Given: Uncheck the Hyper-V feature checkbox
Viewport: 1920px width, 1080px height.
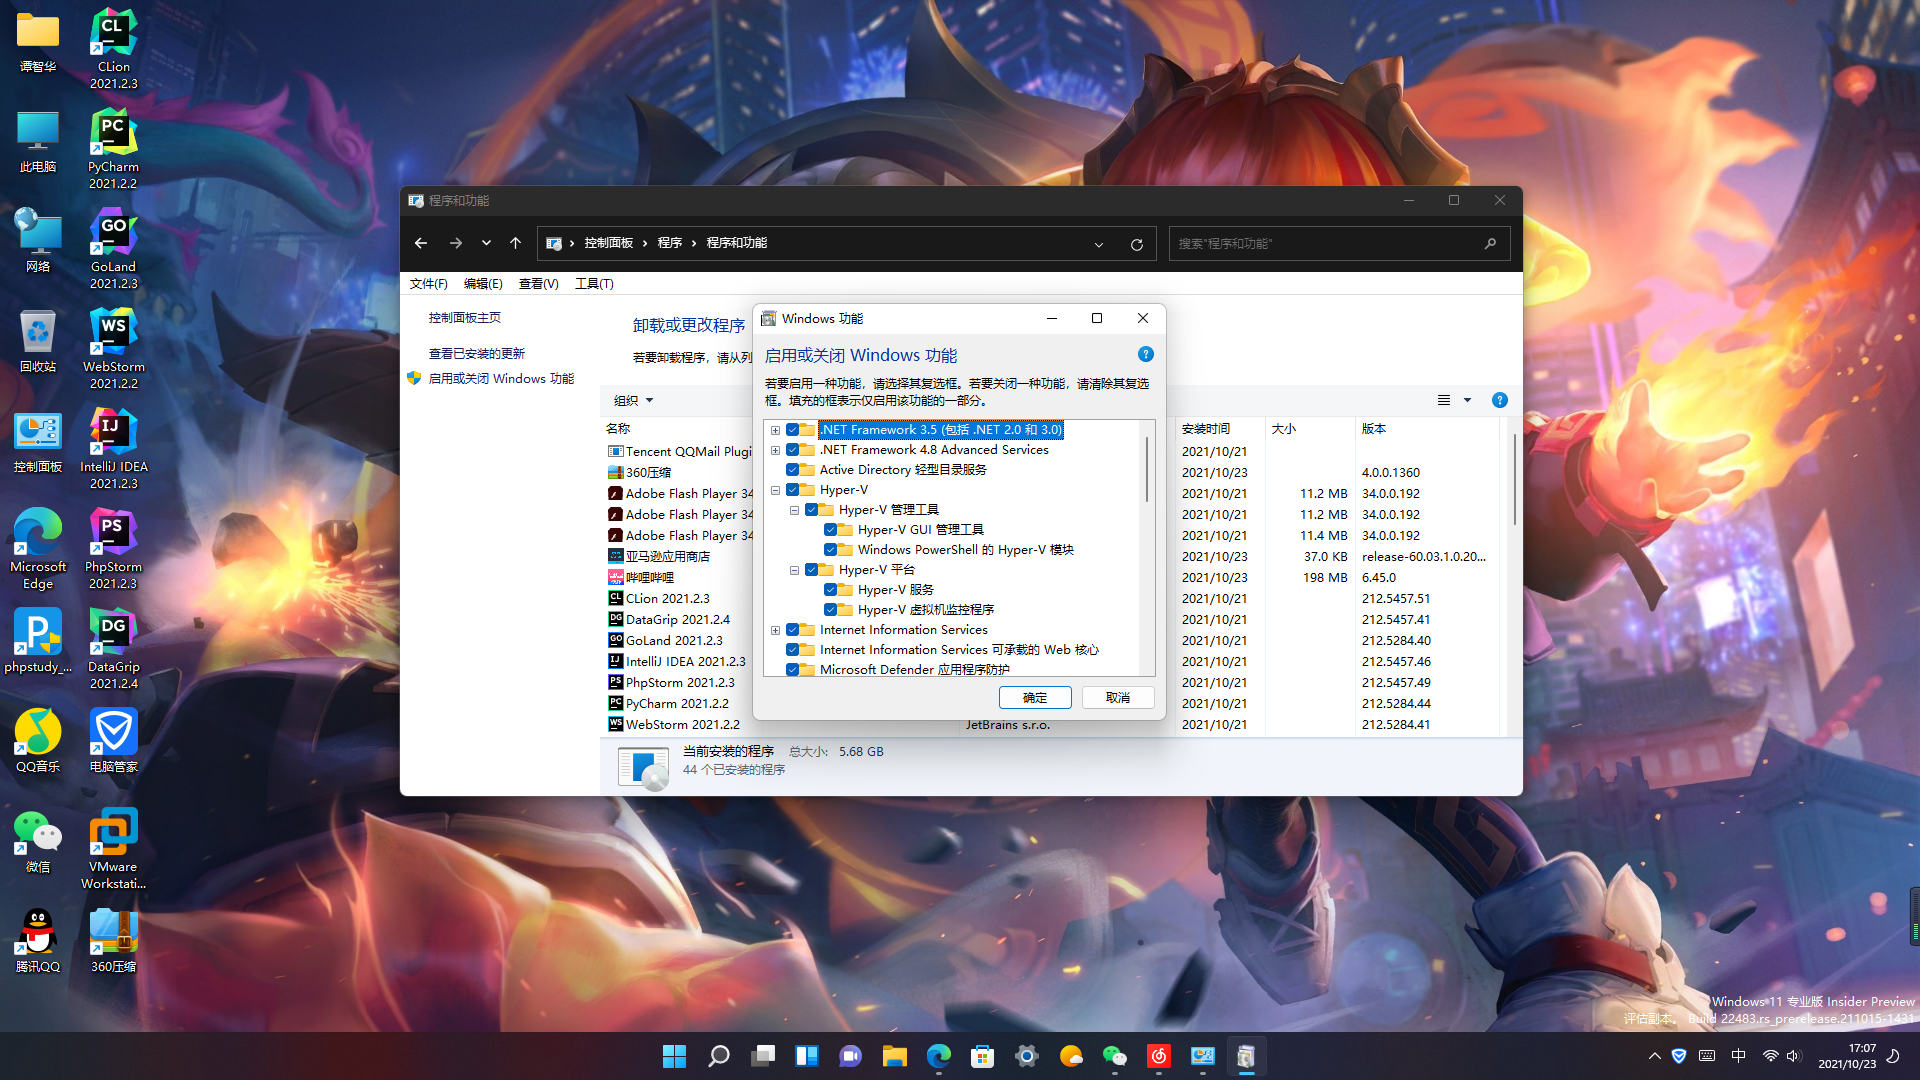Looking at the screenshot, I should (793, 490).
